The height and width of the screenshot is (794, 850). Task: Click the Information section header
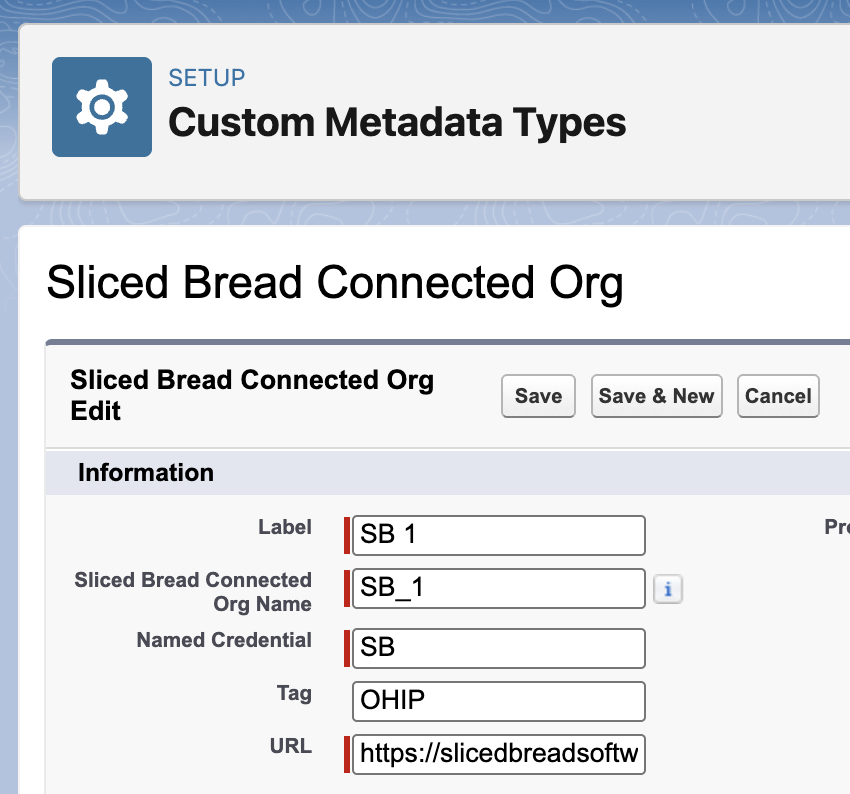146,473
